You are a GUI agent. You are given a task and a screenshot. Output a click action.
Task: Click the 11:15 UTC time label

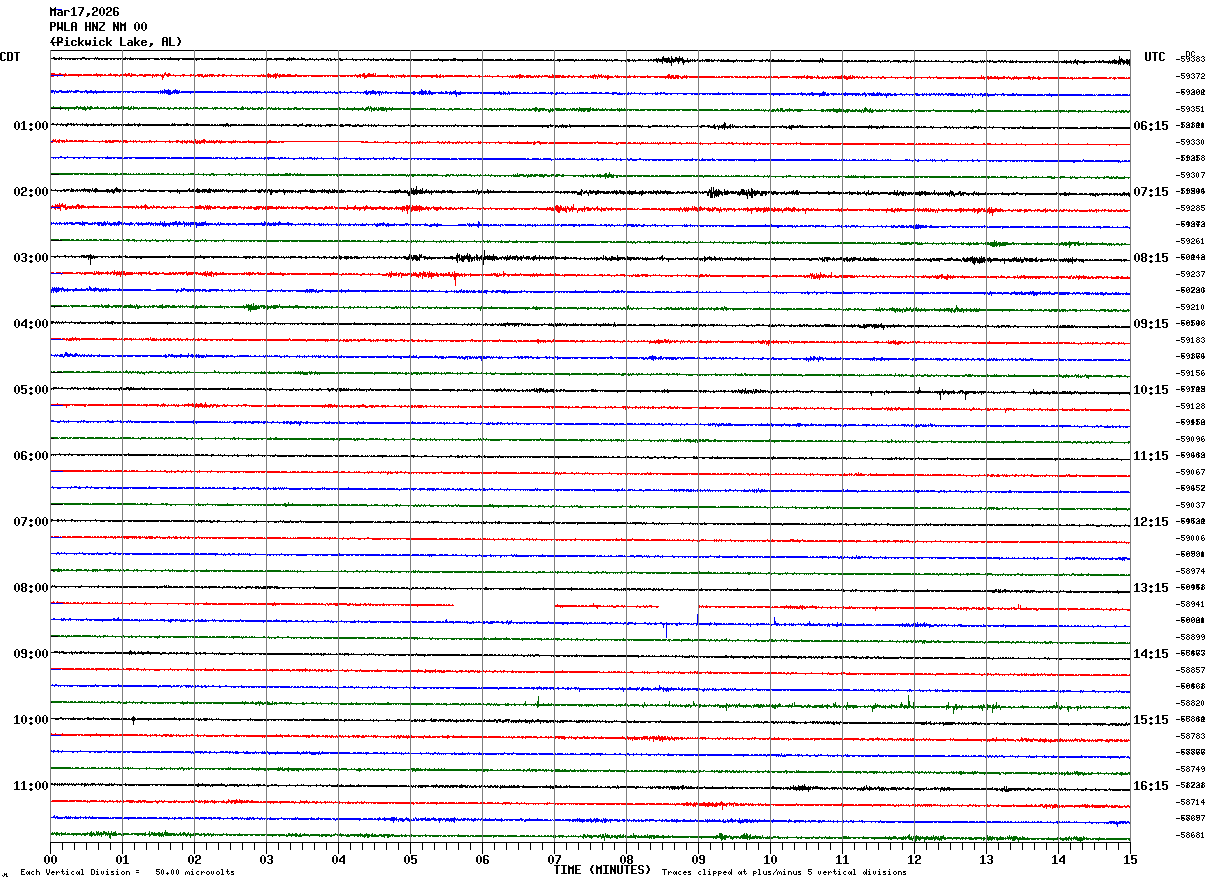click(x=1151, y=456)
